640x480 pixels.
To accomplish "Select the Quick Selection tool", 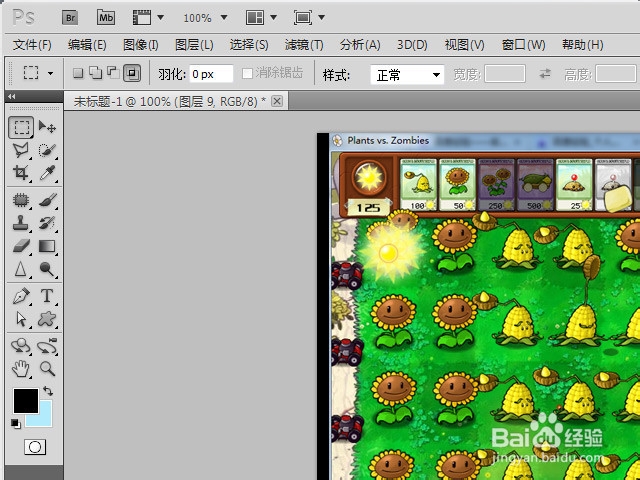I will coord(47,150).
